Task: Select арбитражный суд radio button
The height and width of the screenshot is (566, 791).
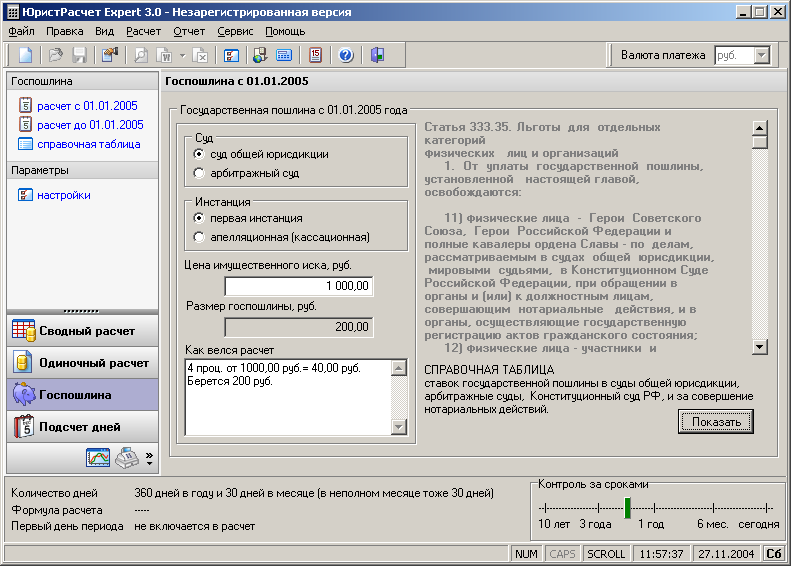Action: (199, 173)
